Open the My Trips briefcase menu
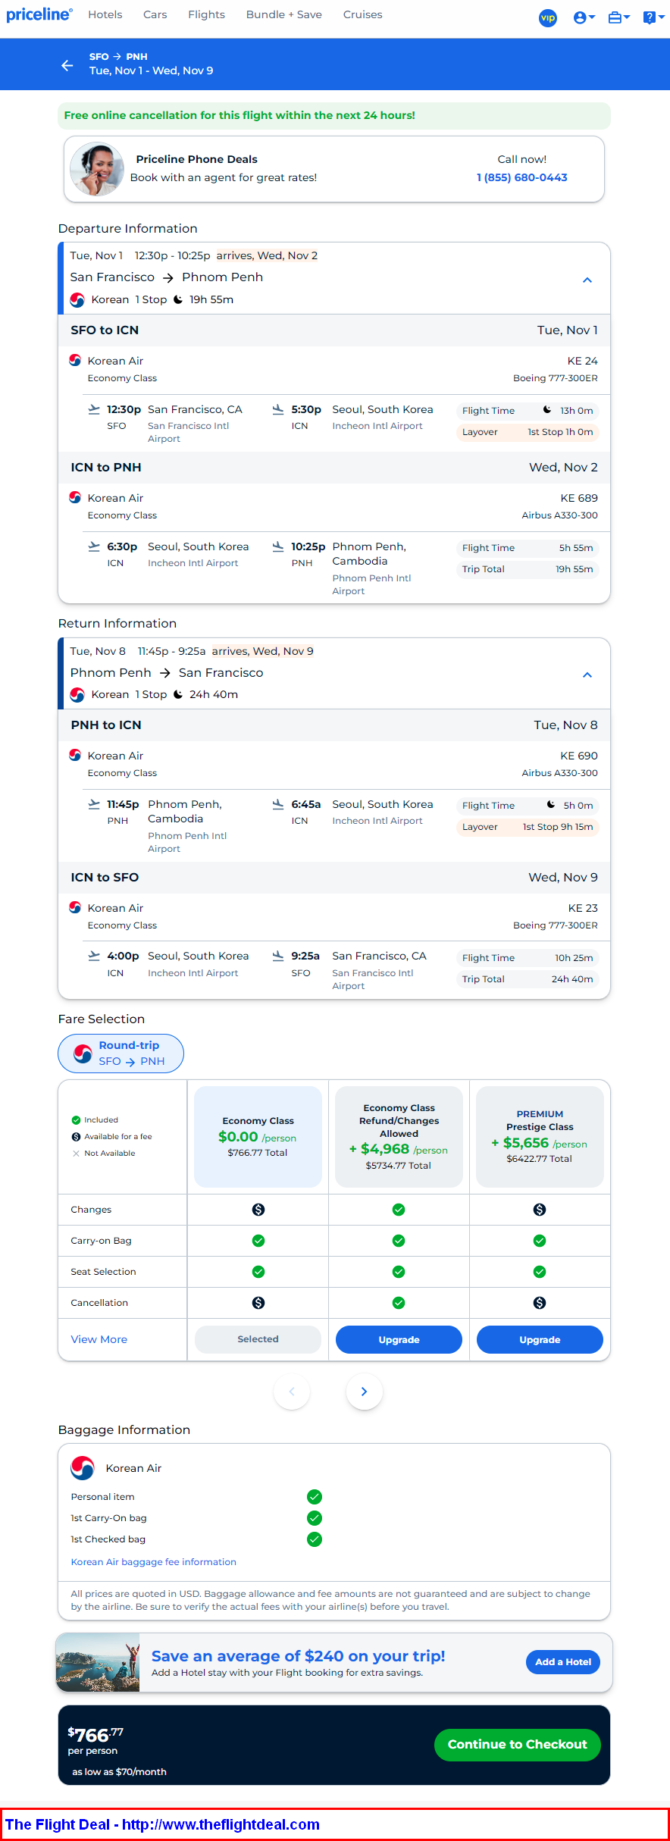This screenshot has height=1841, width=670. point(619,17)
